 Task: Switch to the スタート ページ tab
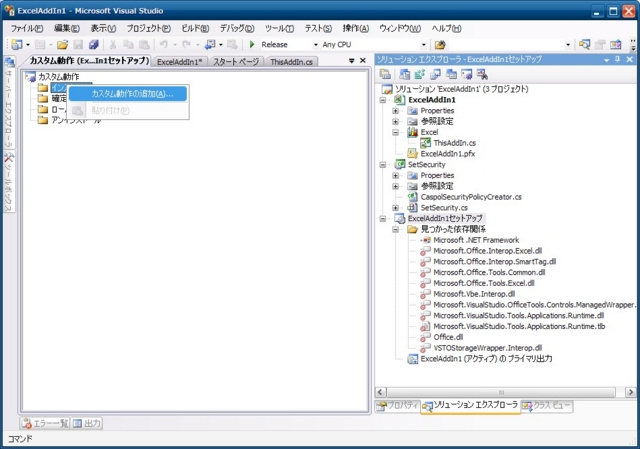[x=236, y=62]
